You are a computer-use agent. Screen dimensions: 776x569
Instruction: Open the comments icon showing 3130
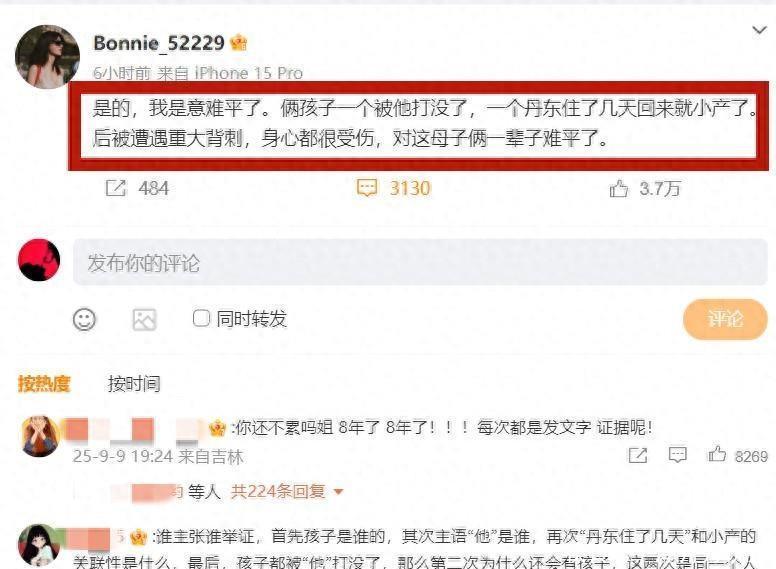click(367, 188)
